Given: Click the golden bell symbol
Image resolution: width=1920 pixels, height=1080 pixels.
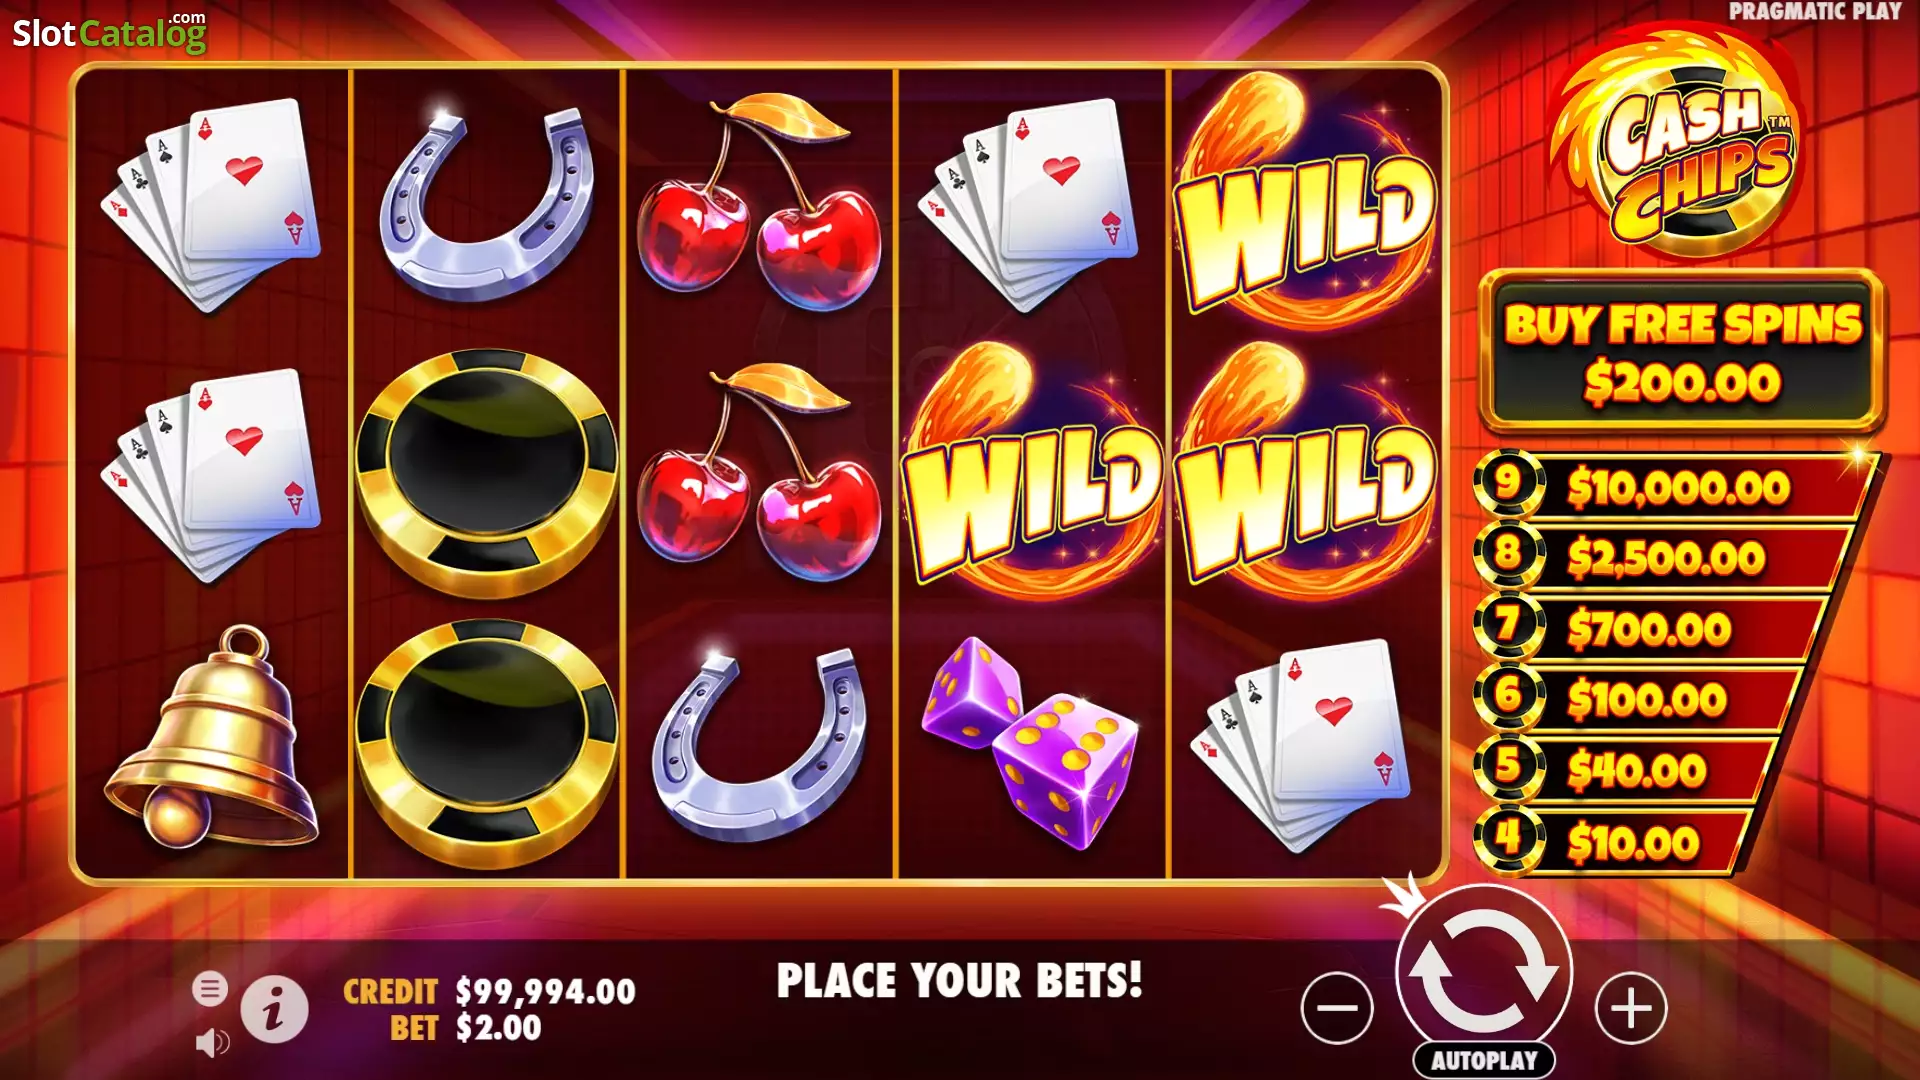Looking at the screenshot, I should 211,737.
